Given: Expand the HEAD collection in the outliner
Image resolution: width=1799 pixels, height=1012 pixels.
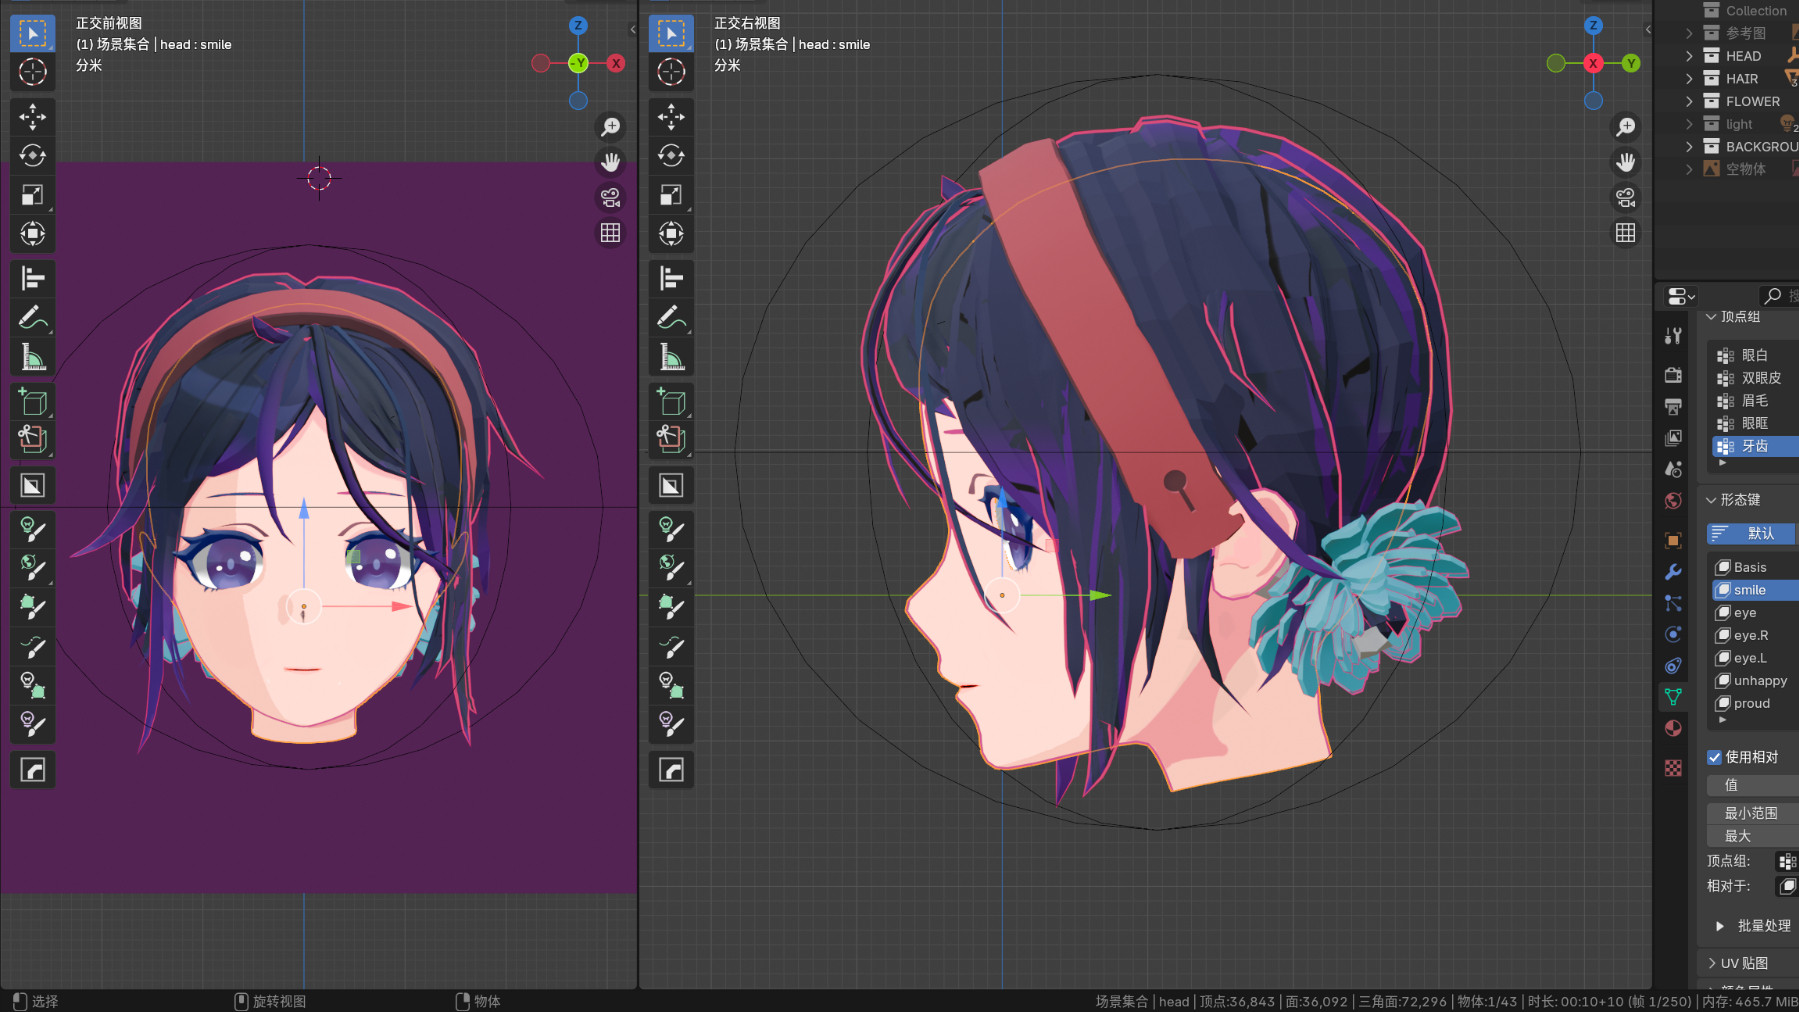Looking at the screenshot, I should tap(1689, 56).
